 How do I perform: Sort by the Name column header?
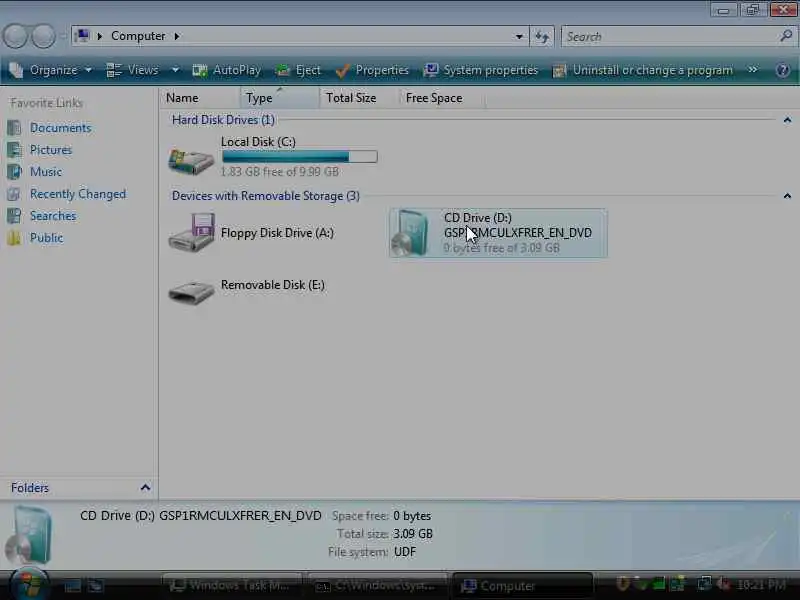(201, 97)
